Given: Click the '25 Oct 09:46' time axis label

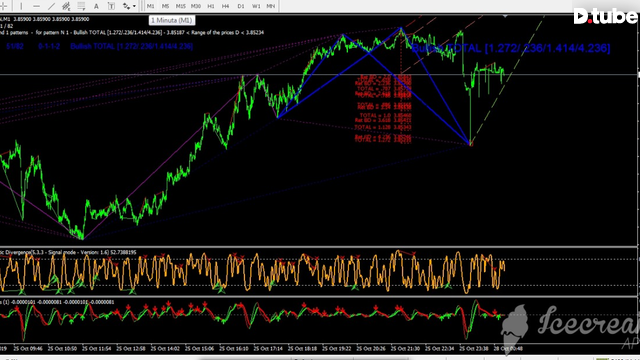Looking at the screenshot, I should coord(28,349).
